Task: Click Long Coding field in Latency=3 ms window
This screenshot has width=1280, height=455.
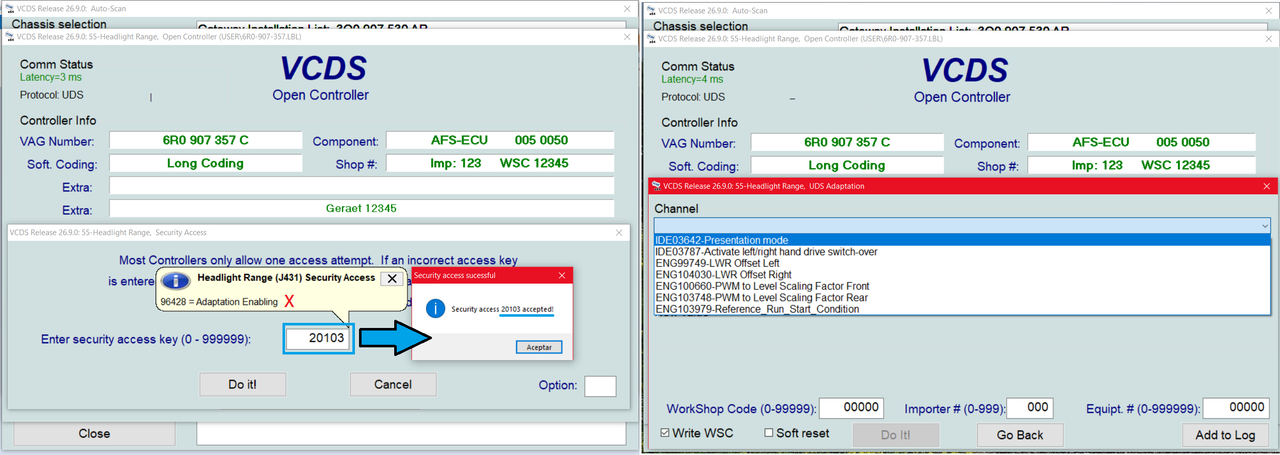Action: 205,163
